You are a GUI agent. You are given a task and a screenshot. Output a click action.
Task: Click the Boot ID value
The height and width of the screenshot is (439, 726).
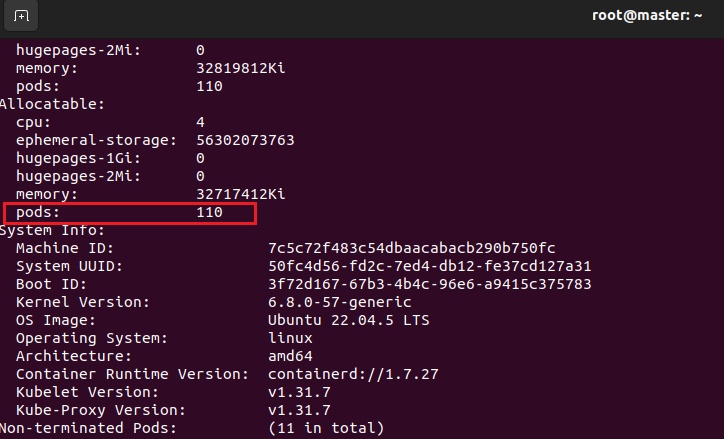(430, 284)
